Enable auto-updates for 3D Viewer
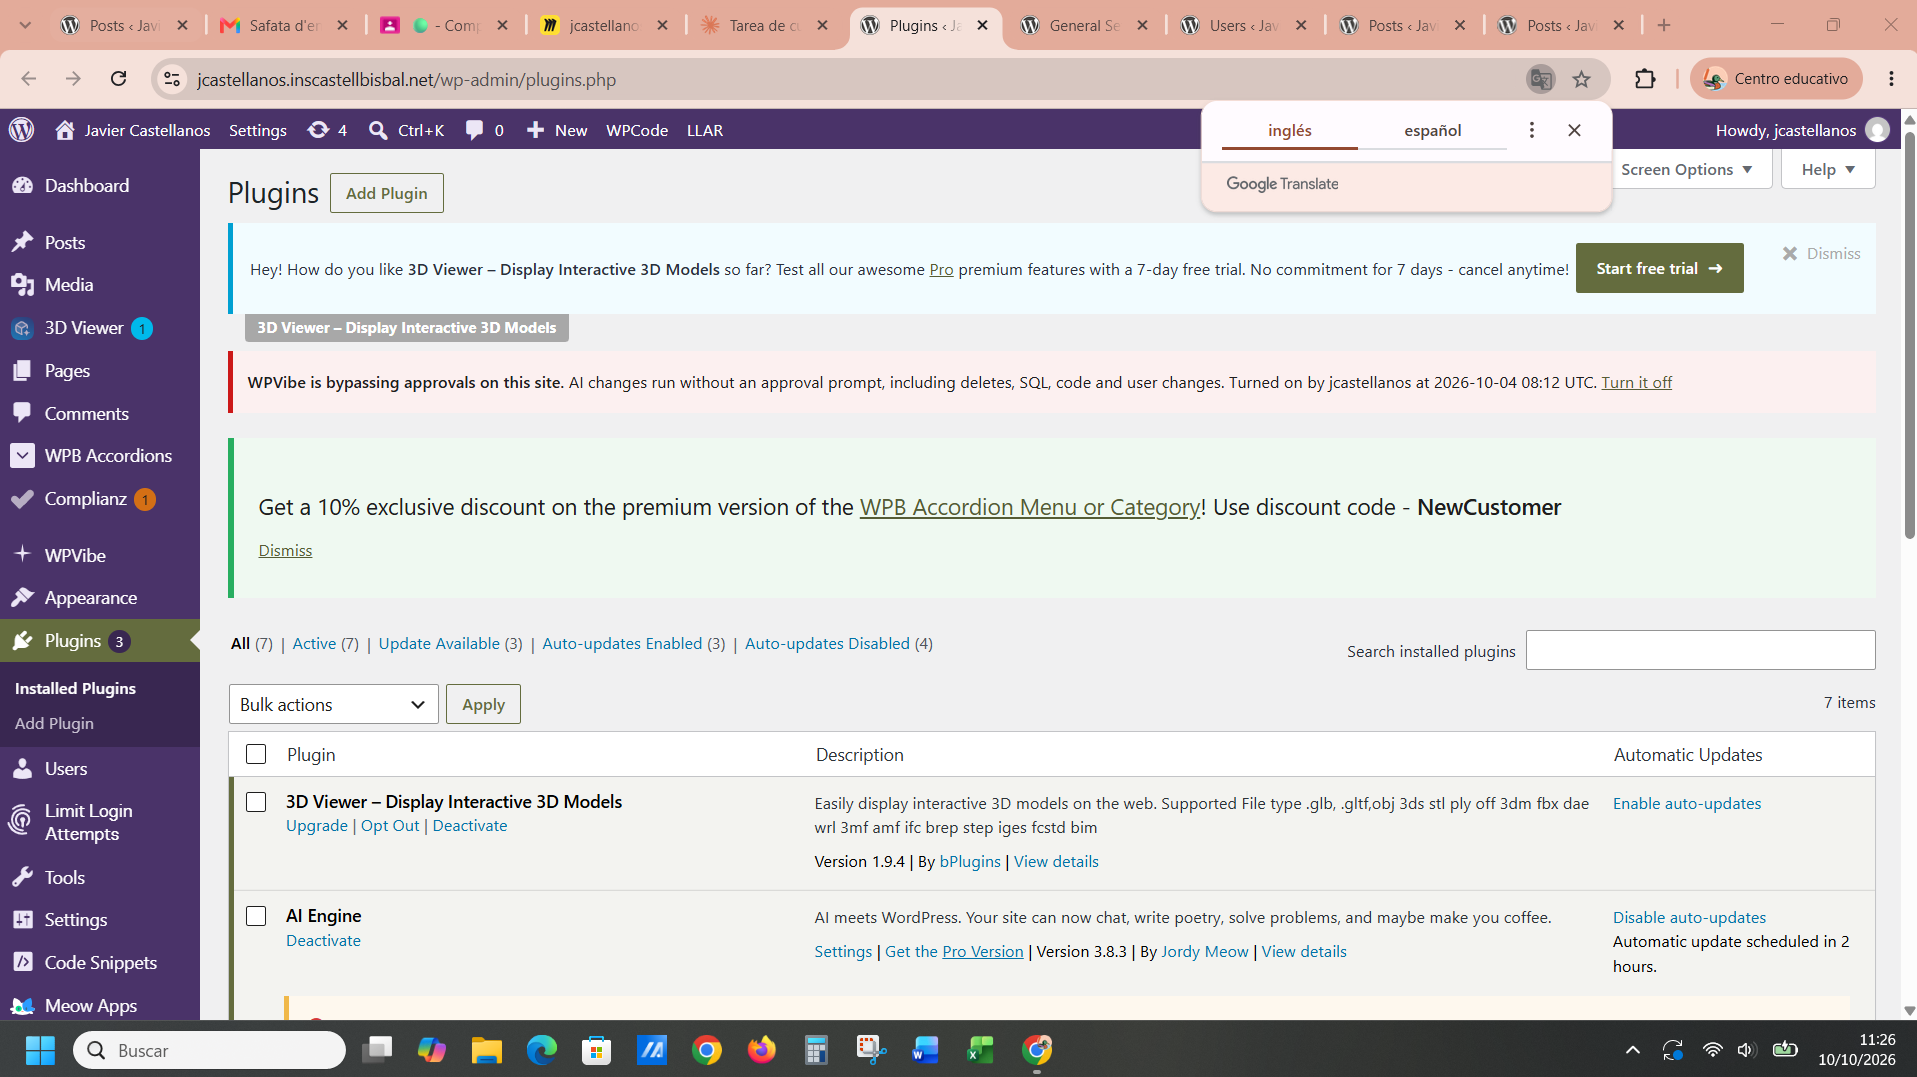Screen dimensions: 1917x1077 pos(1686,803)
